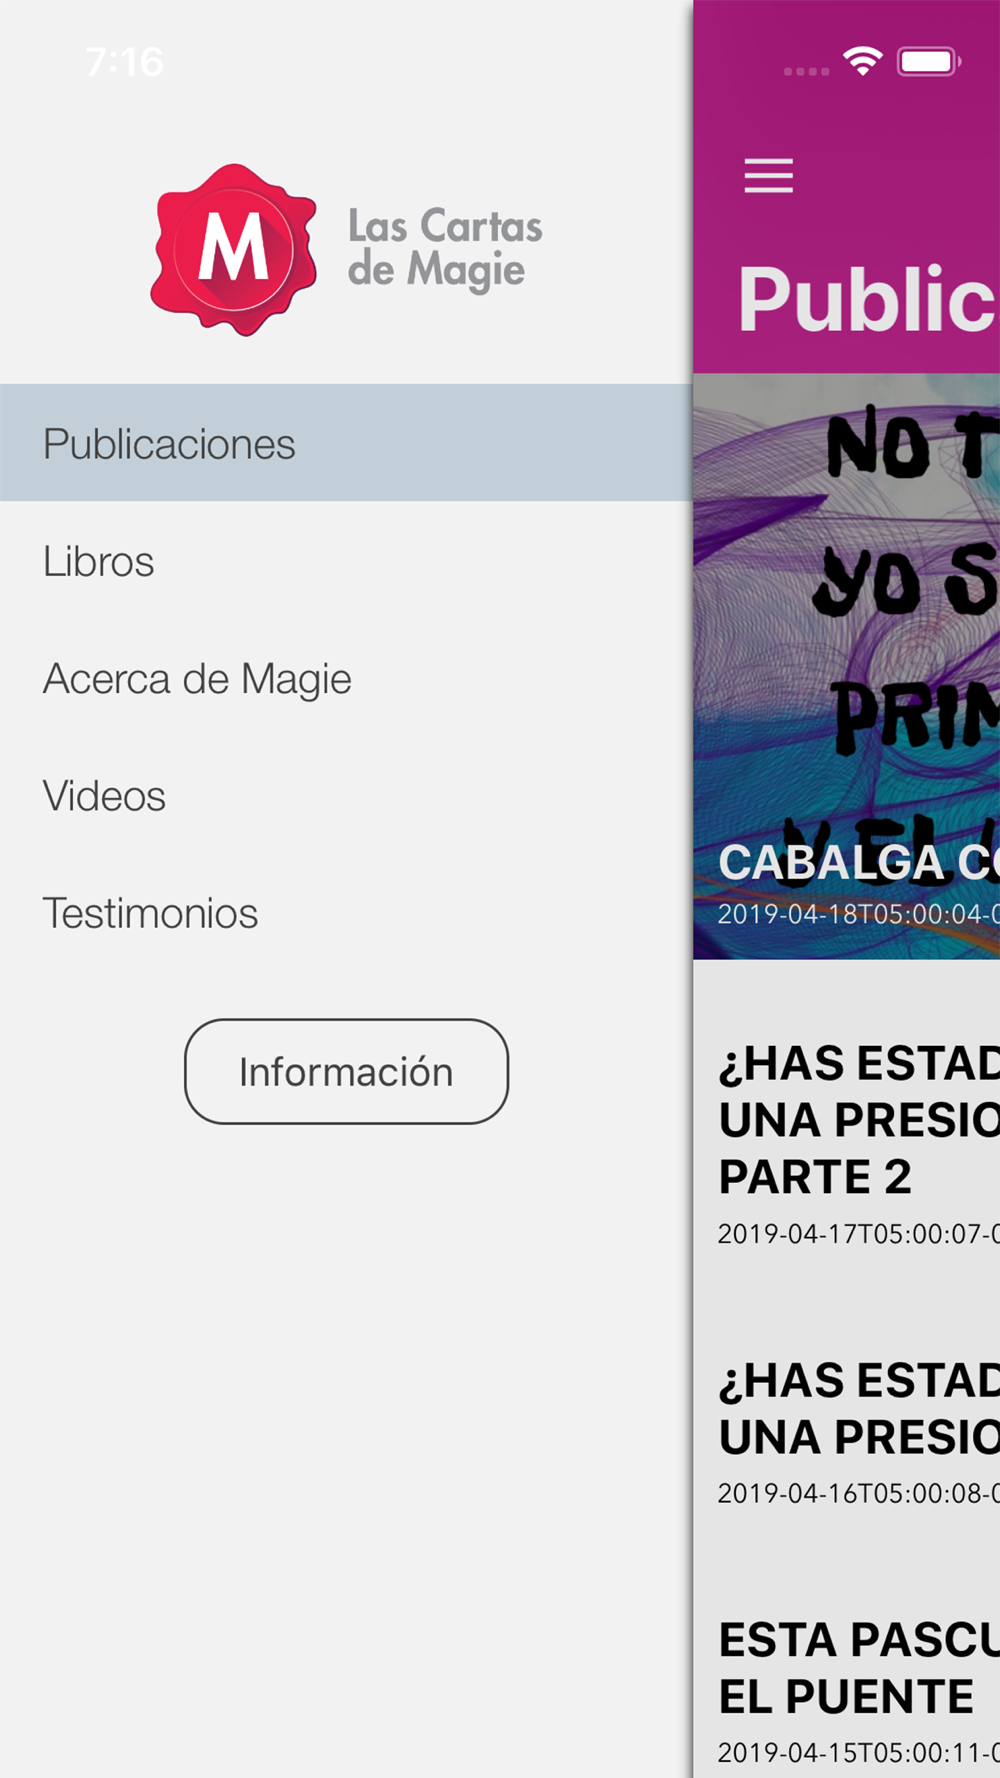
Task: Tap the Public page header title
Action: pos(868,298)
